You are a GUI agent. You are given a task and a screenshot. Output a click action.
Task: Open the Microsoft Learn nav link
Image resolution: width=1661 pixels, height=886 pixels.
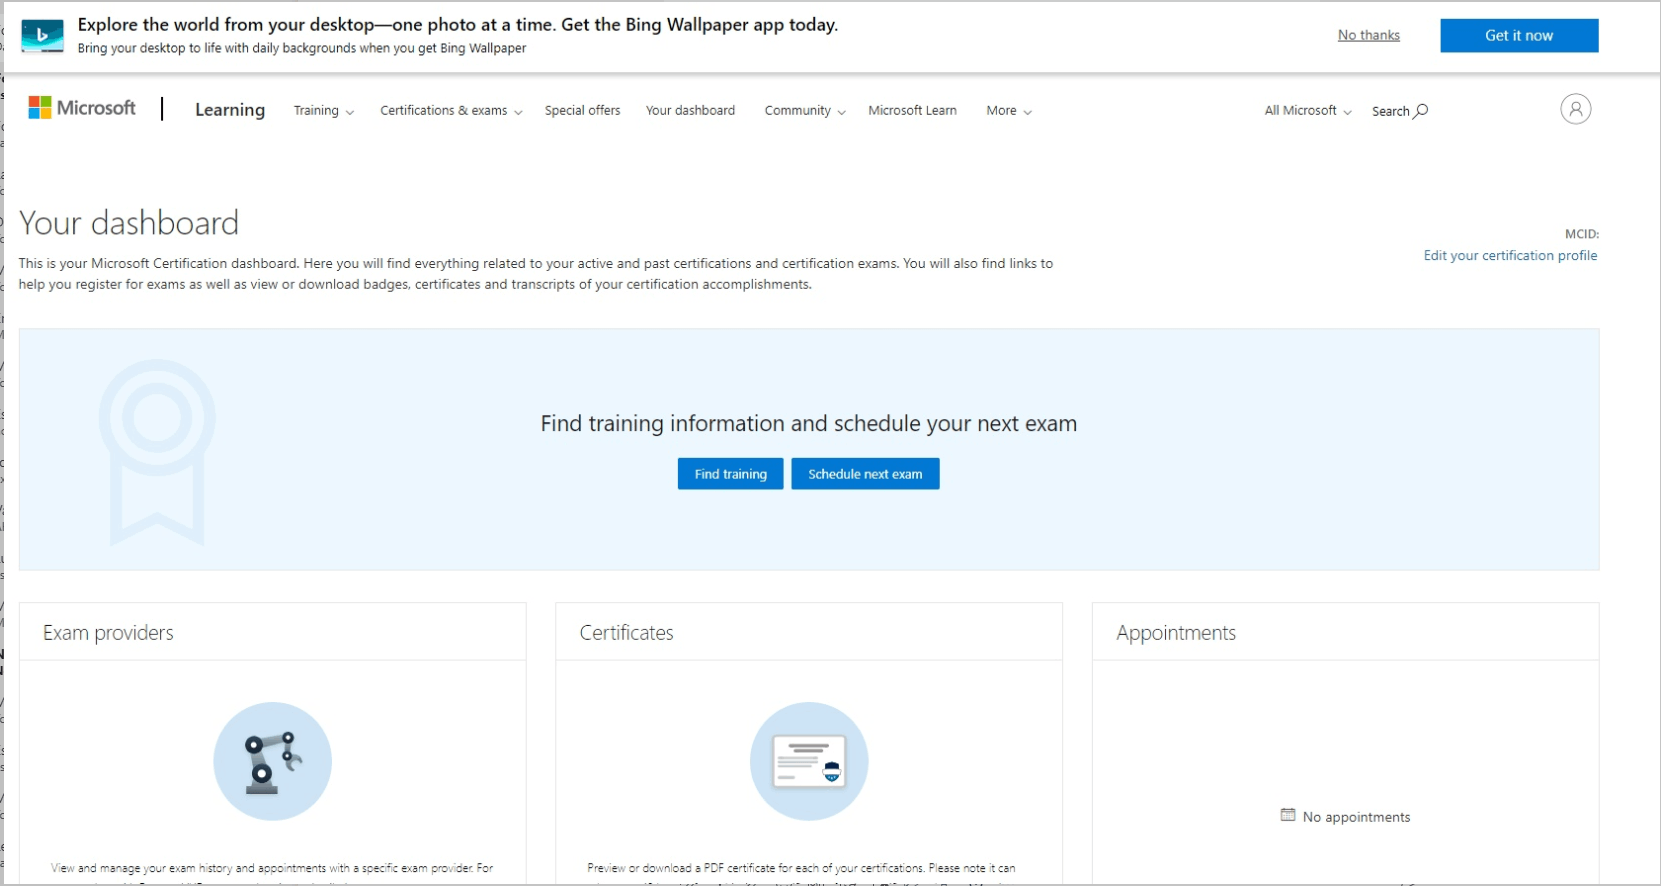[x=912, y=111]
